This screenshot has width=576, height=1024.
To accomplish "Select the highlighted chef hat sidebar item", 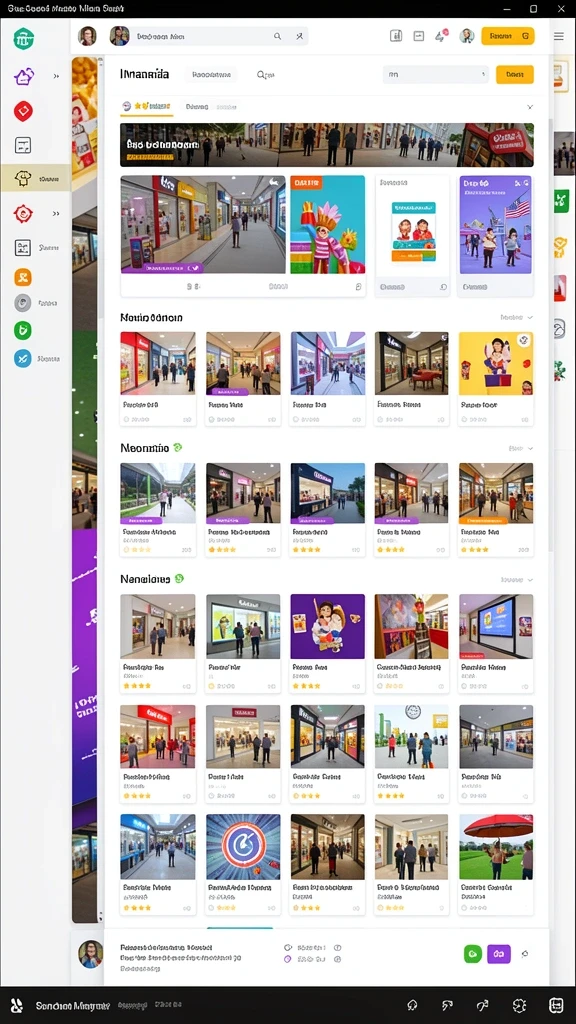I will pos(35,178).
